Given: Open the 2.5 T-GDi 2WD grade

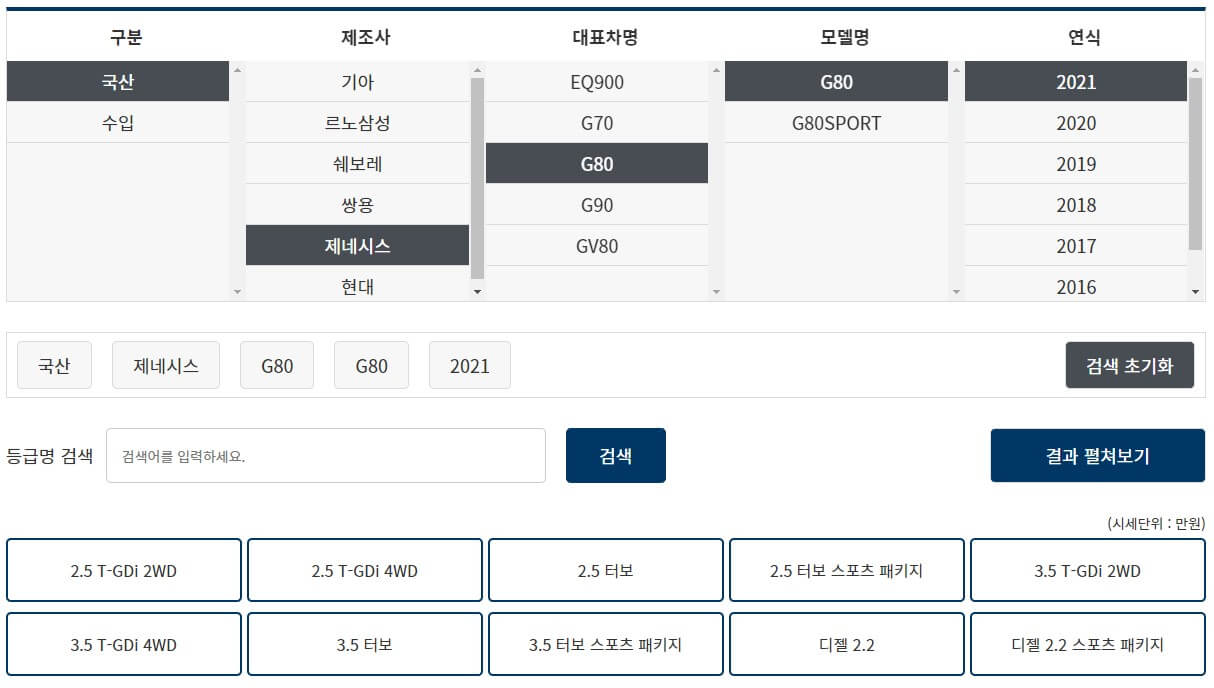Looking at the screenshot, I should [x=124, y=570].
